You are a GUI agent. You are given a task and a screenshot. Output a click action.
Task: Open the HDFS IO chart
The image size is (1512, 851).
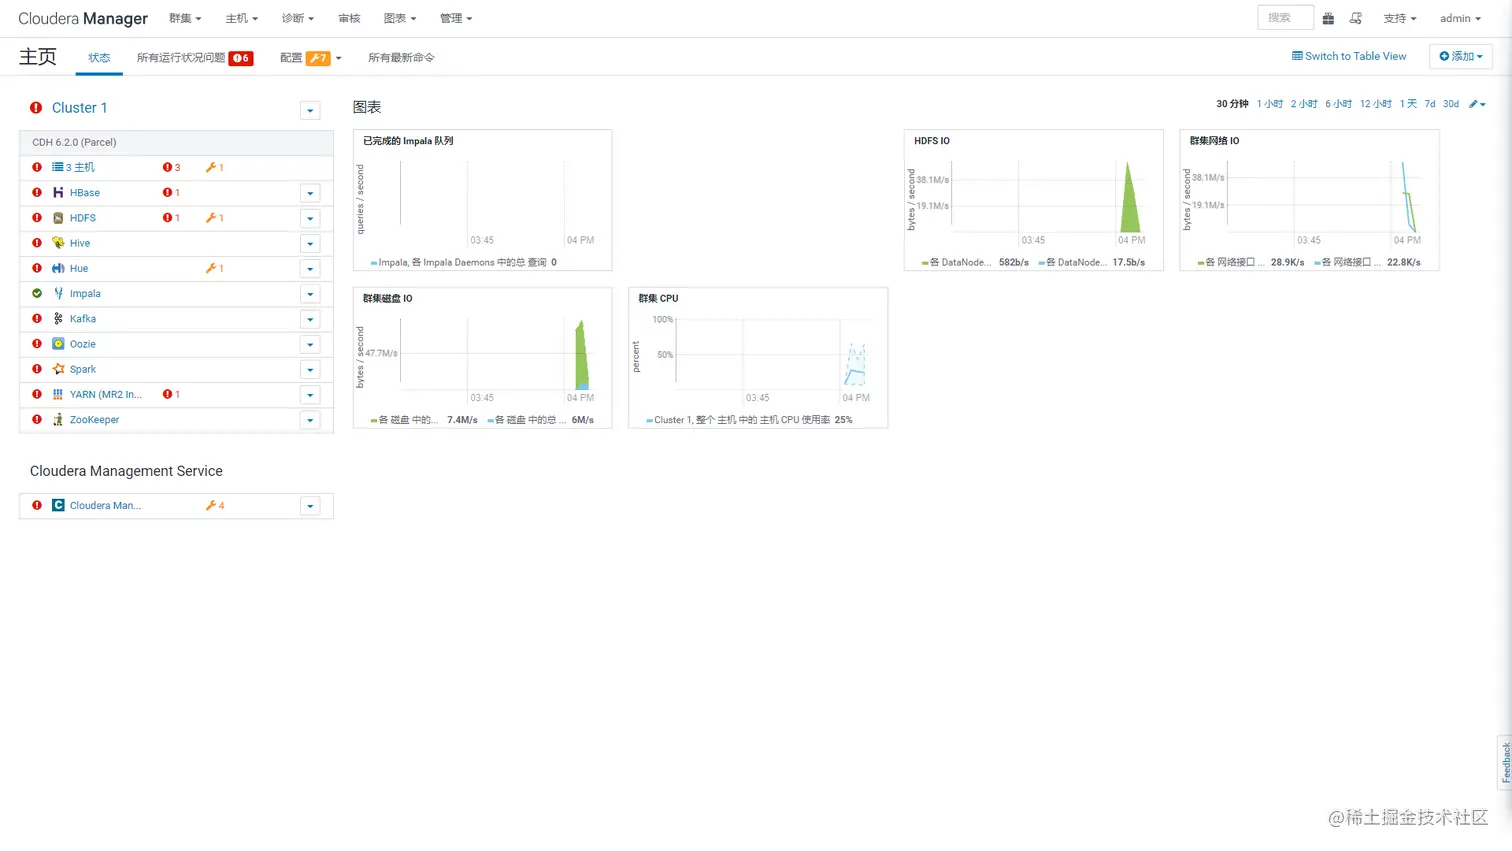pos(1034,200)
